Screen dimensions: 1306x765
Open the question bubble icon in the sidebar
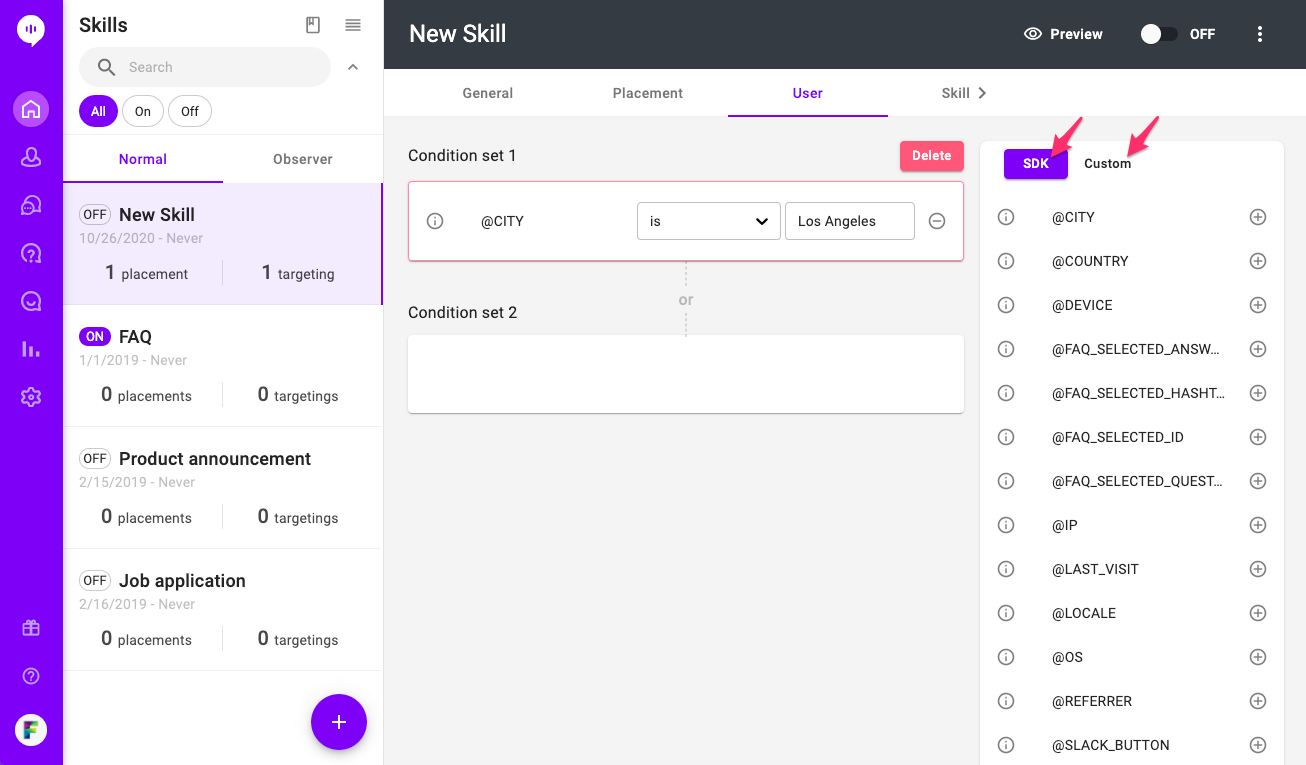tap(31, 253)
